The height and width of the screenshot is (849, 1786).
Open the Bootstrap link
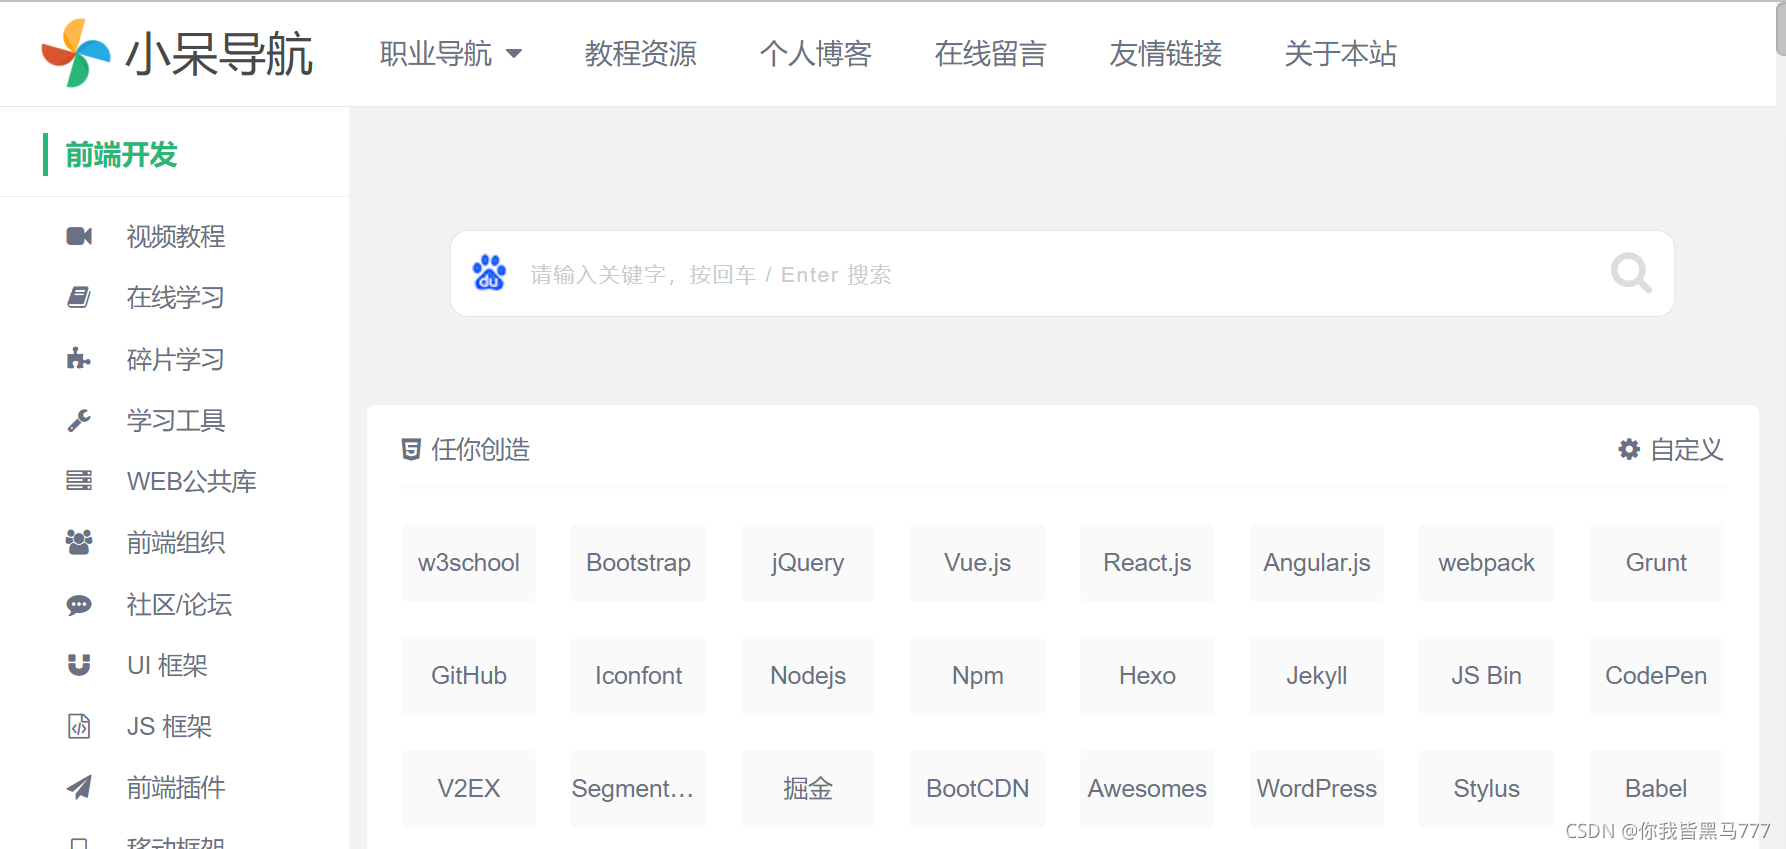tap(638, 562)
